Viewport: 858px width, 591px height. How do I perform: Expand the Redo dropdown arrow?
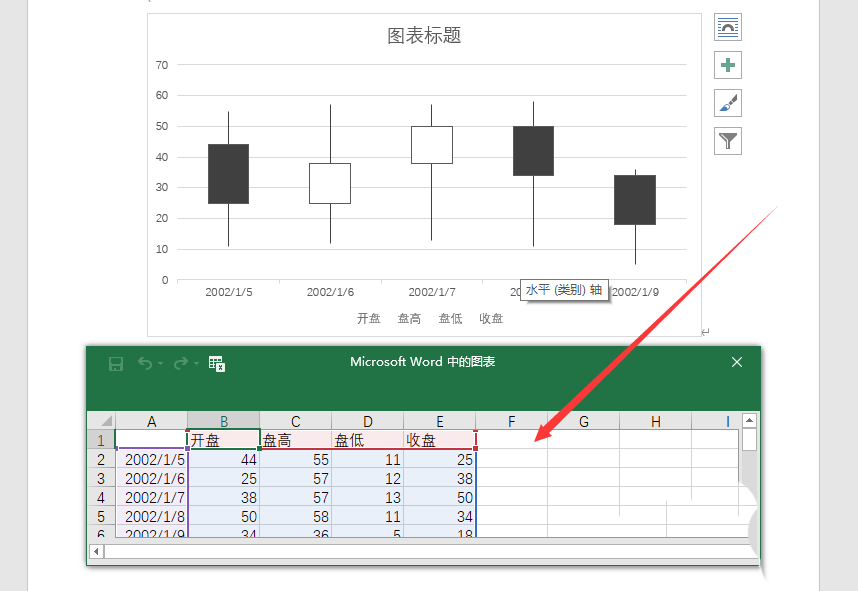[x=196, y=363]
